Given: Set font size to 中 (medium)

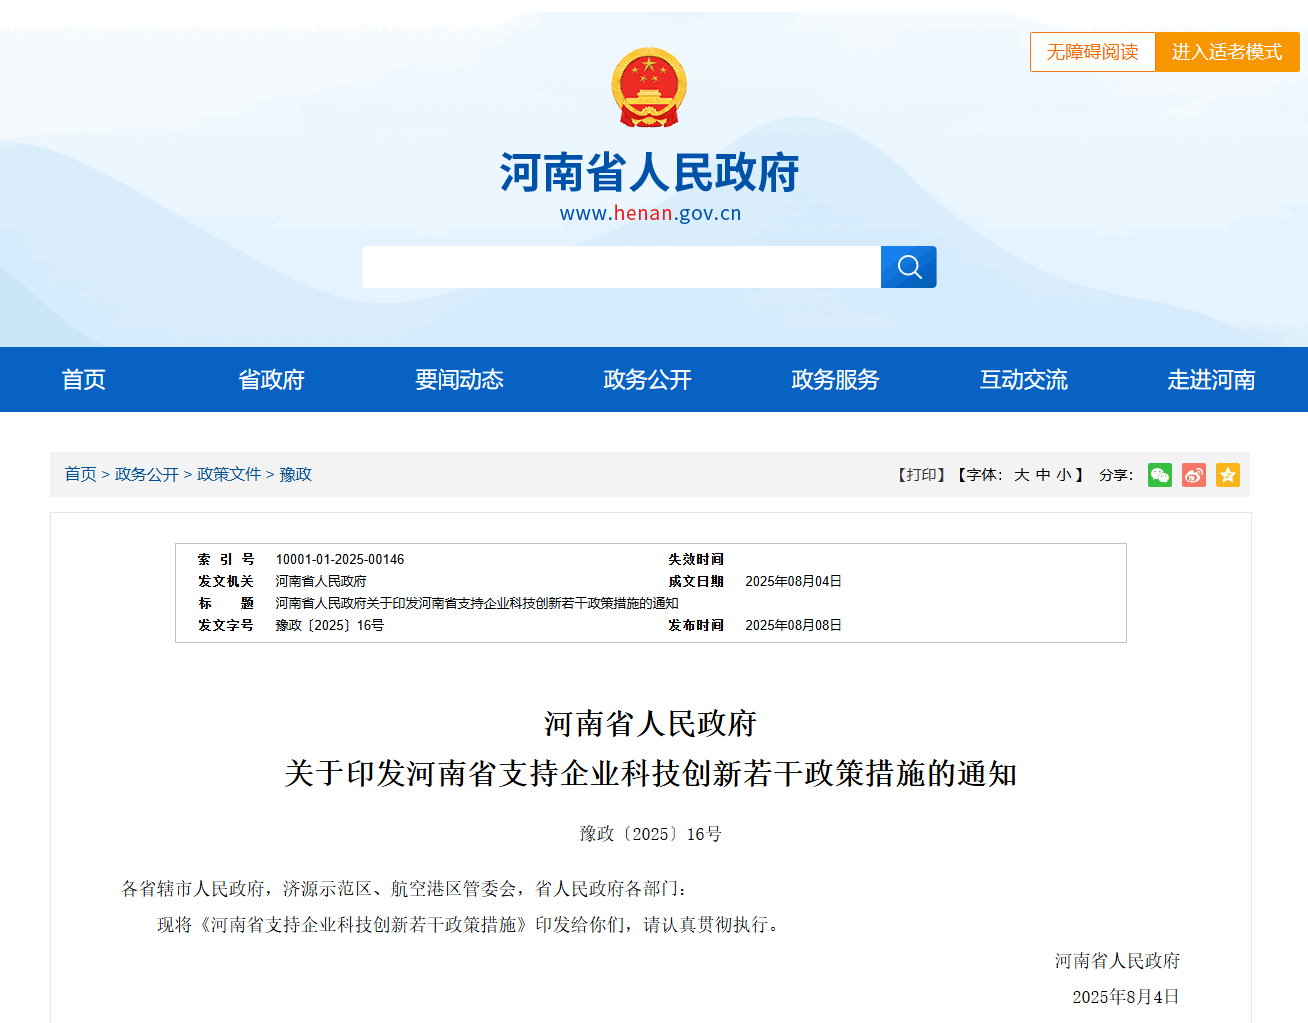Looking at the screenshot, I should (1043, 475).
